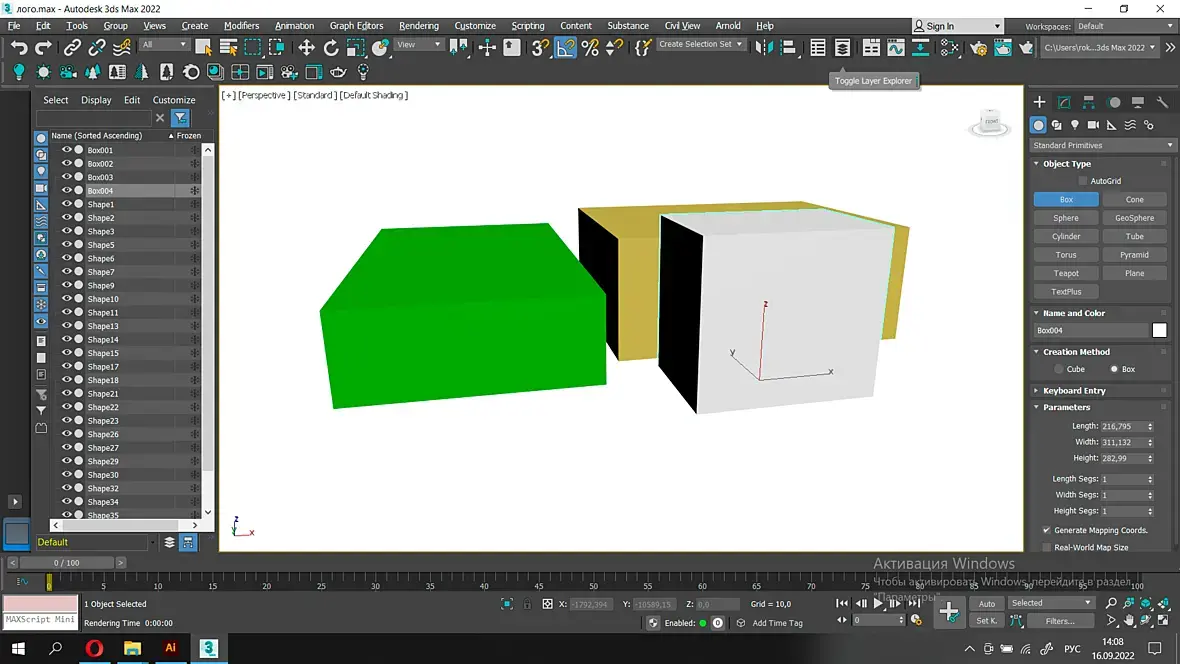Toggle the Angle Snap icon
1180x664 pixels.
566,47
